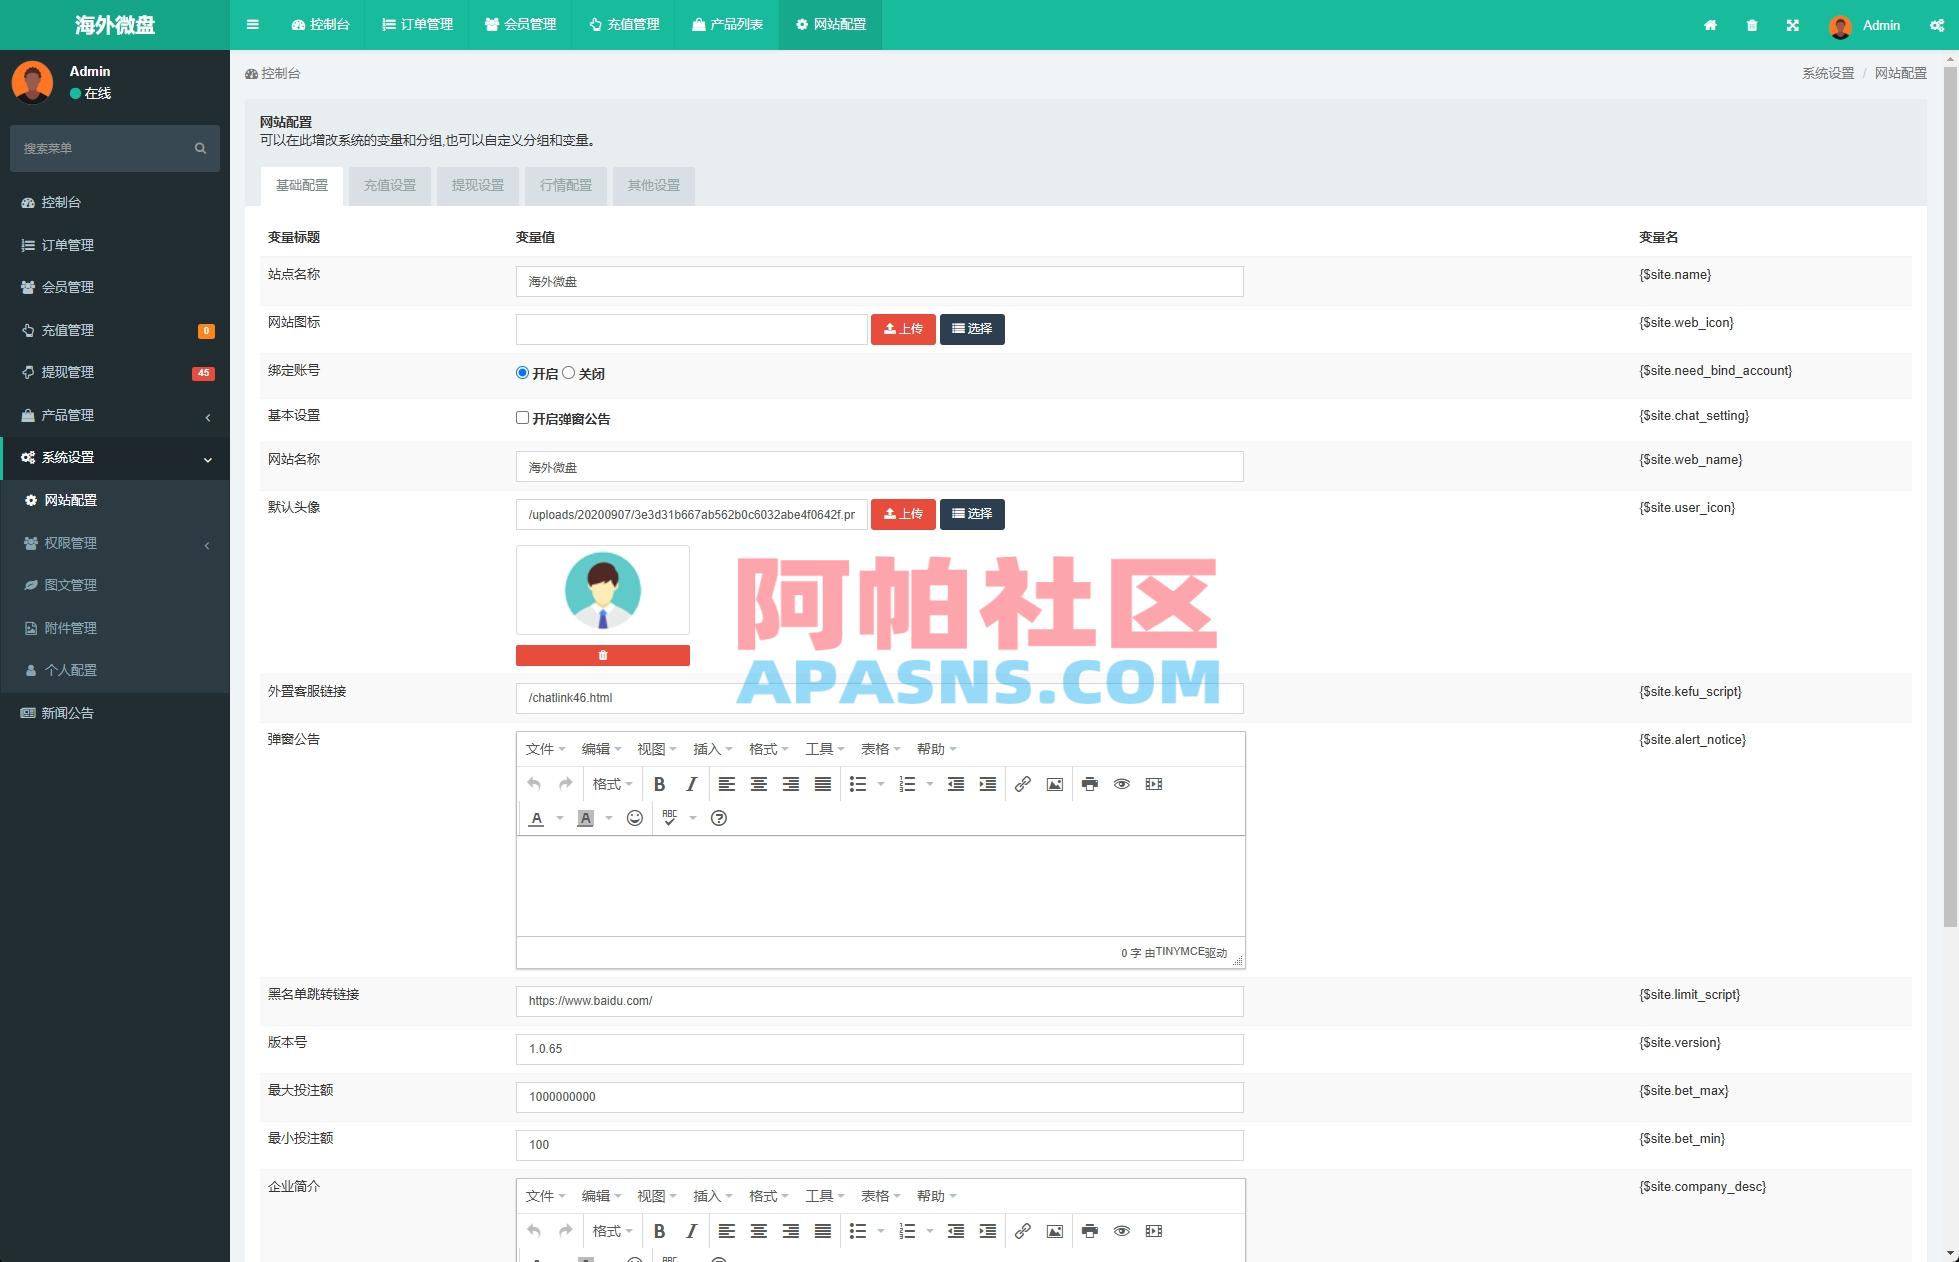Click the 上传 button for 网站图标

coord(903,329)
